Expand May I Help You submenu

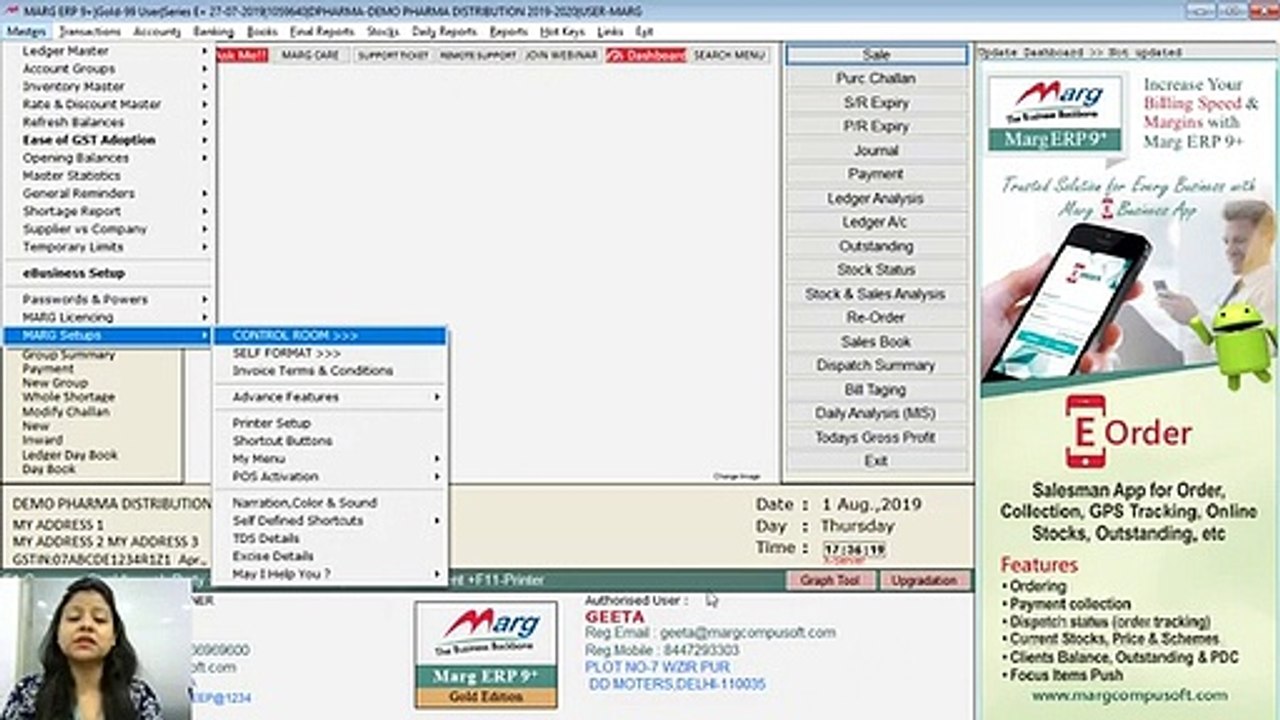330,574
